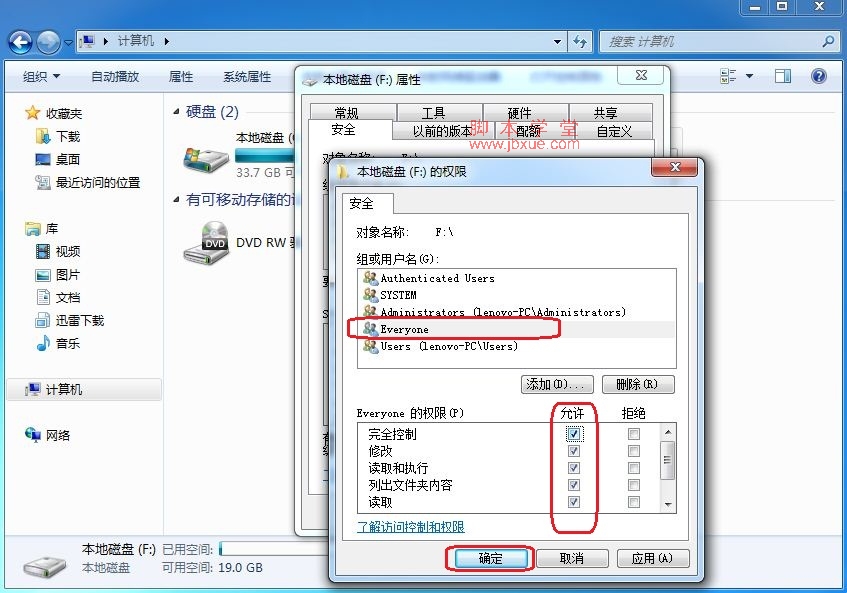
Task: Select SYSTEM in the group list
Action: point(516,295)
